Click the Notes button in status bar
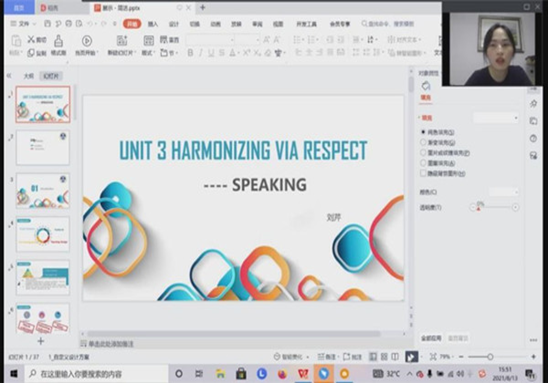This screenshot has height=383, width=548. [327, 357]
